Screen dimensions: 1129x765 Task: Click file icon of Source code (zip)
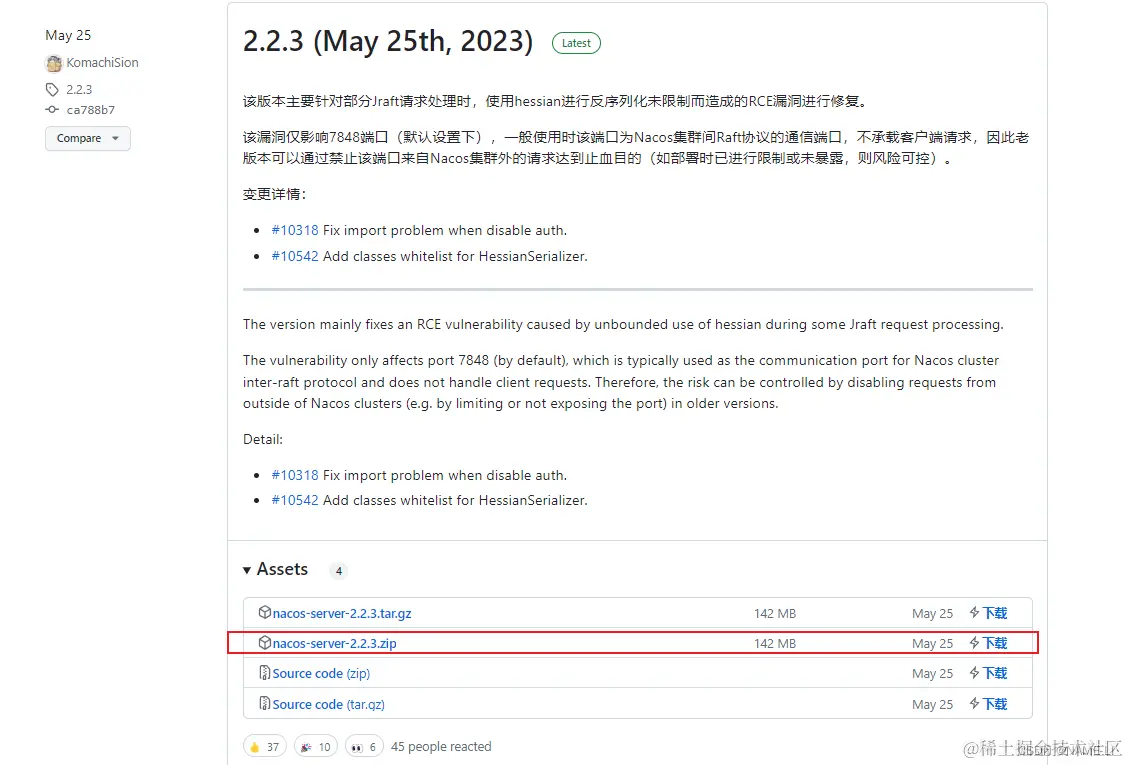click(264, 673)
